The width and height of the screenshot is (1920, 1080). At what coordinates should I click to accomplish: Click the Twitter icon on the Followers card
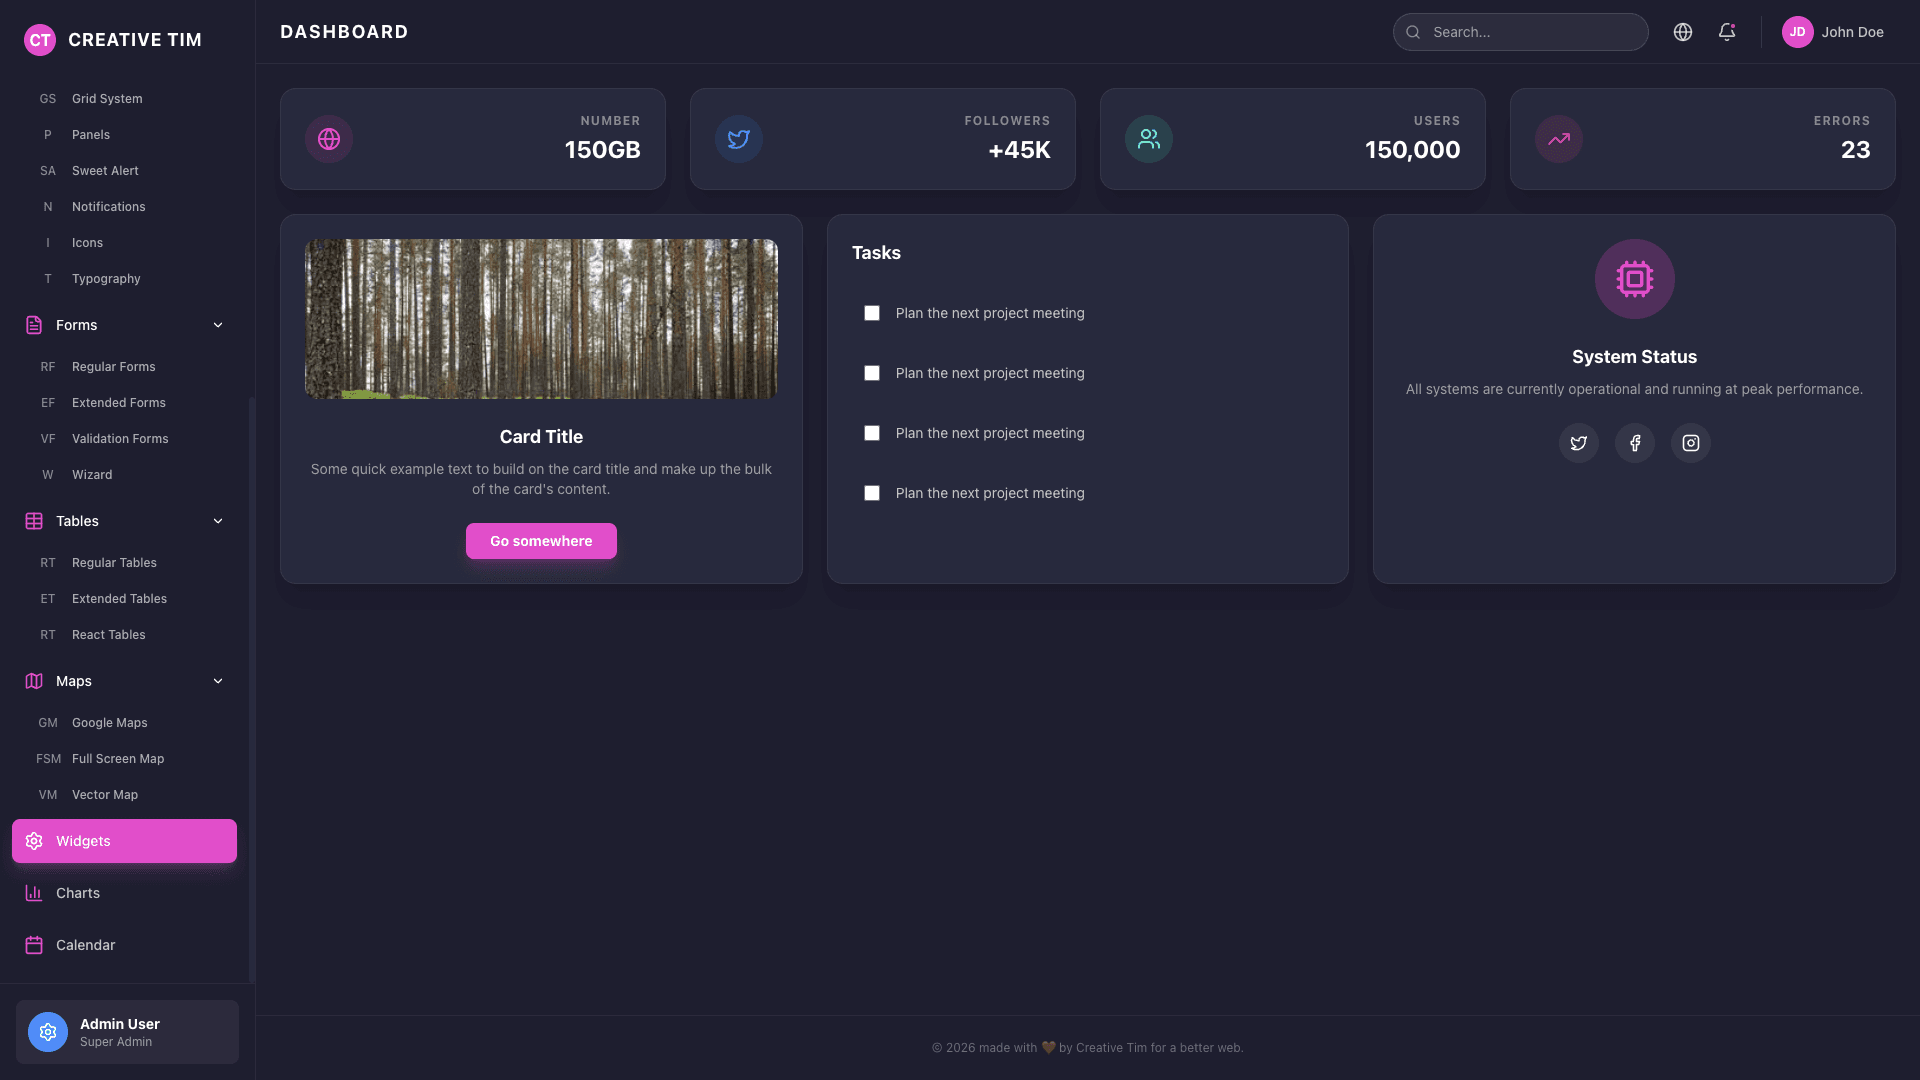pyautogui.click(x=739, y=139)
